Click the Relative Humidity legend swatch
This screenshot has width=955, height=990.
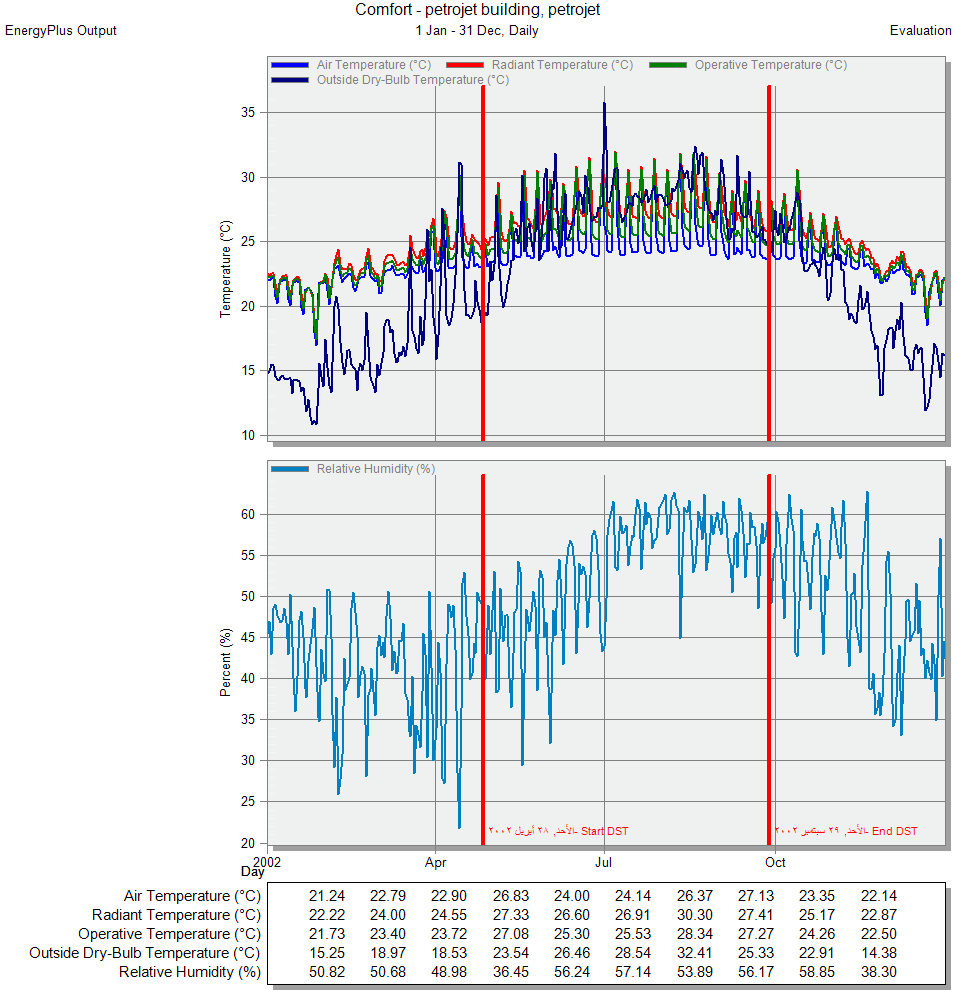291,469
